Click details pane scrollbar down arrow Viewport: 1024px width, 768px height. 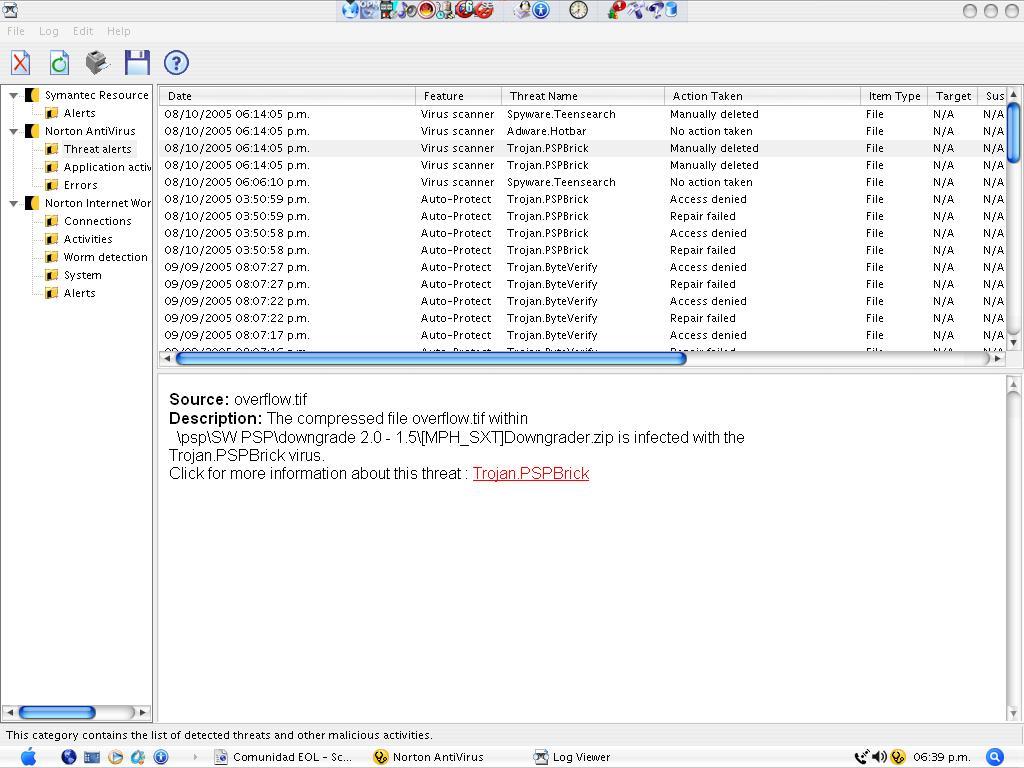tap(1013, 712)
